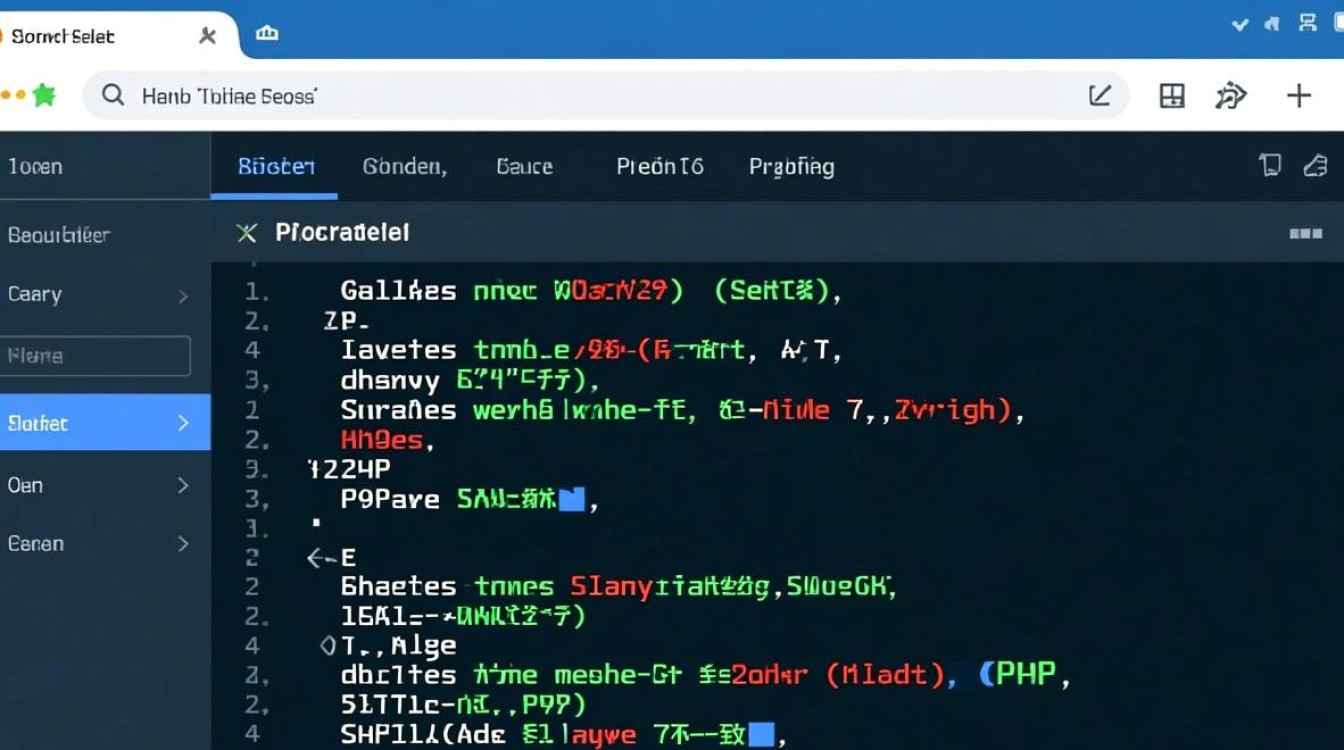Click the print icon at panel top right
The image size is (1344, 750).
pos(1315,166)
